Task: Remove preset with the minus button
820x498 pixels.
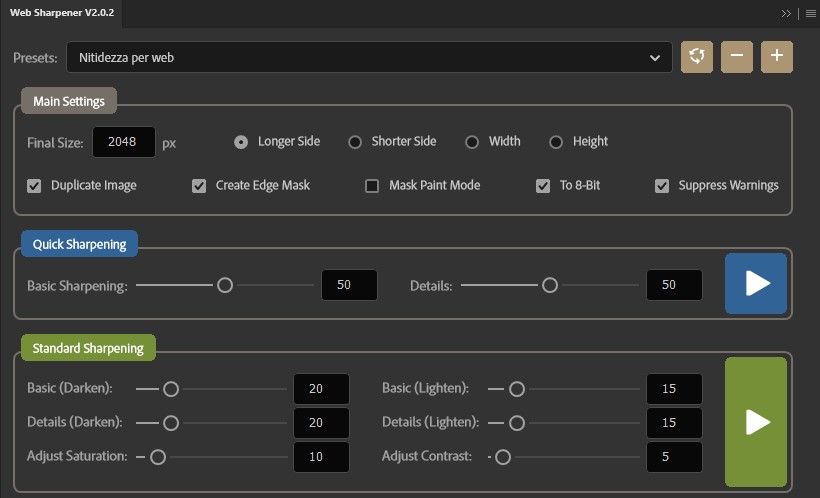Action: coord(737,57)
